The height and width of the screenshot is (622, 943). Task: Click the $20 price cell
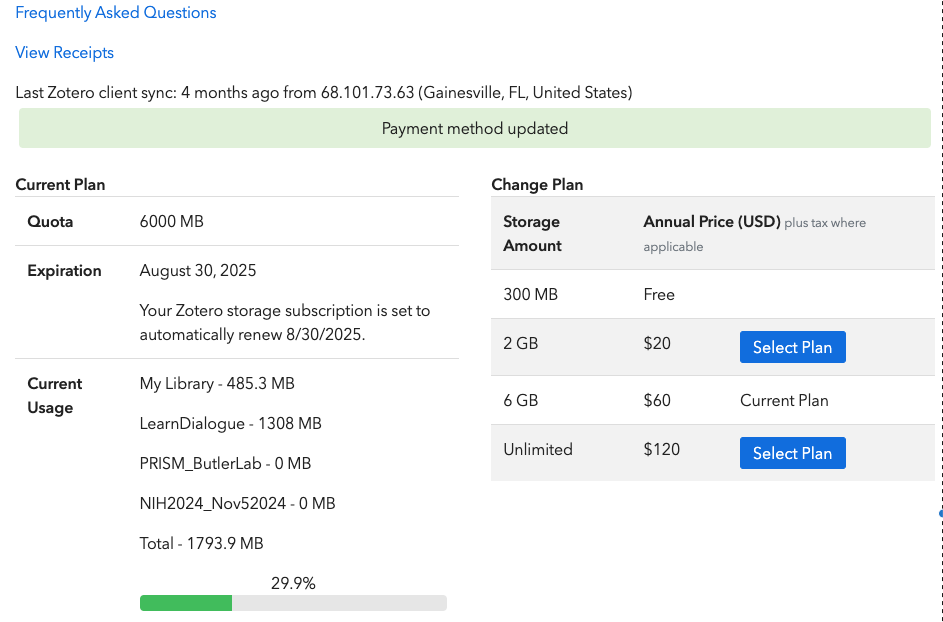[657, 343]
